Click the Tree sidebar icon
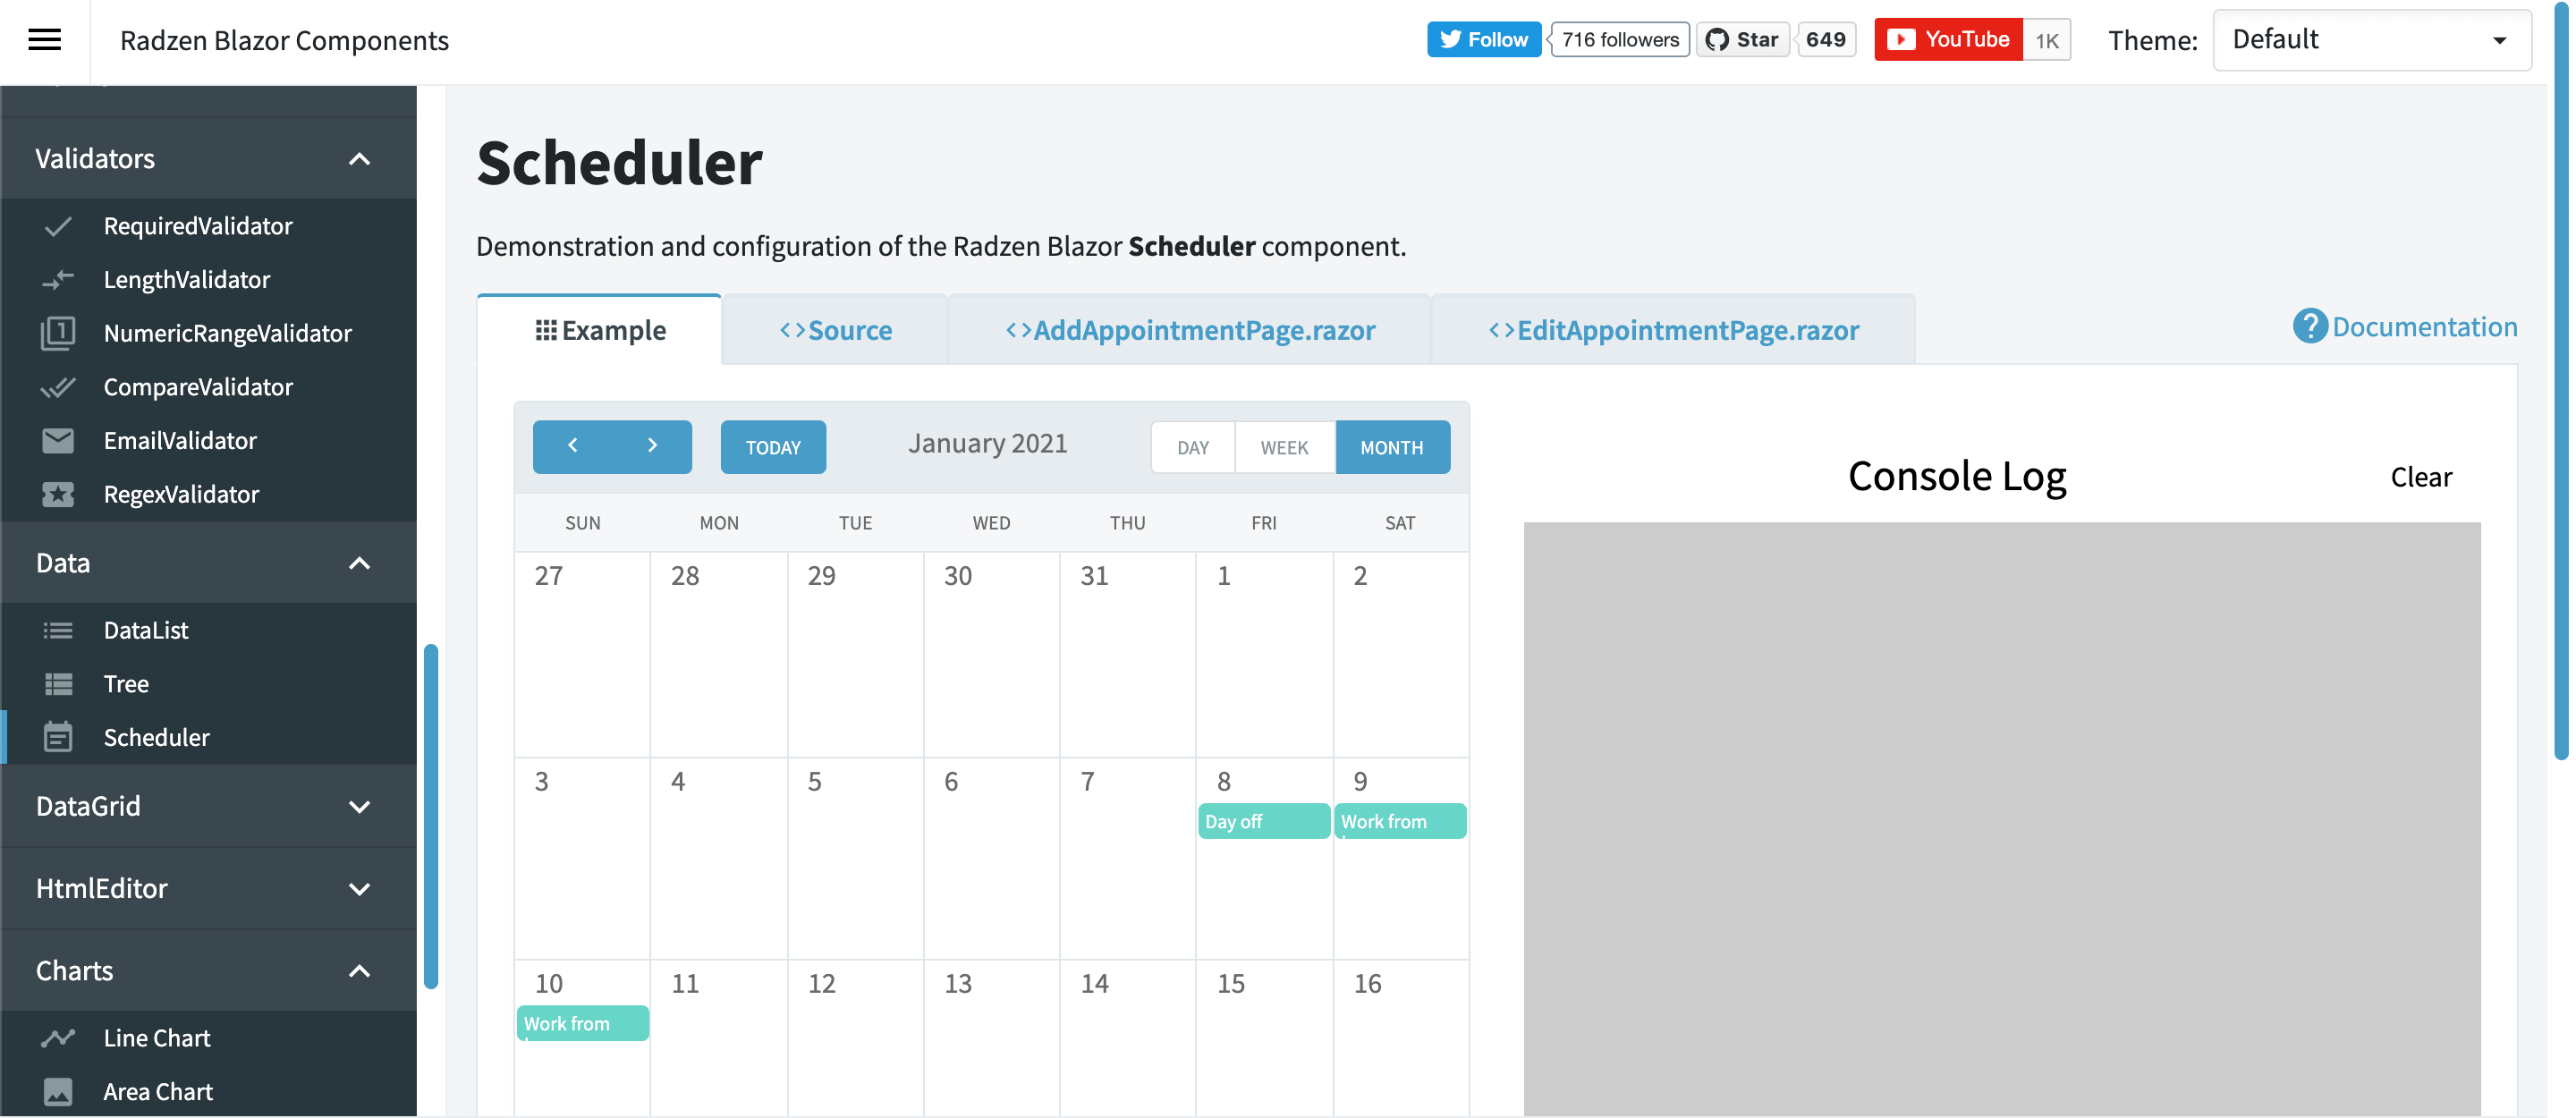 57,680
